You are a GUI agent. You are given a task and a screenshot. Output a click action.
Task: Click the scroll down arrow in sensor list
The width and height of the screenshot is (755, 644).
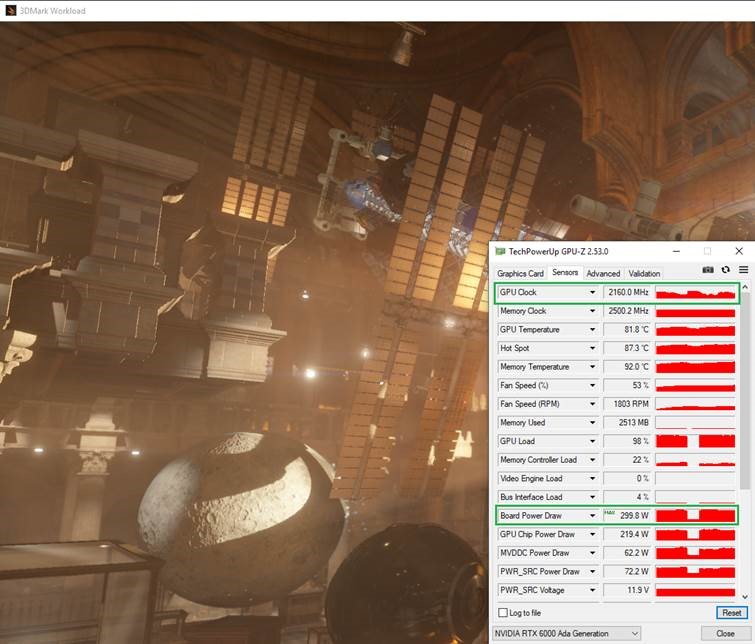[x=745, y=597]
